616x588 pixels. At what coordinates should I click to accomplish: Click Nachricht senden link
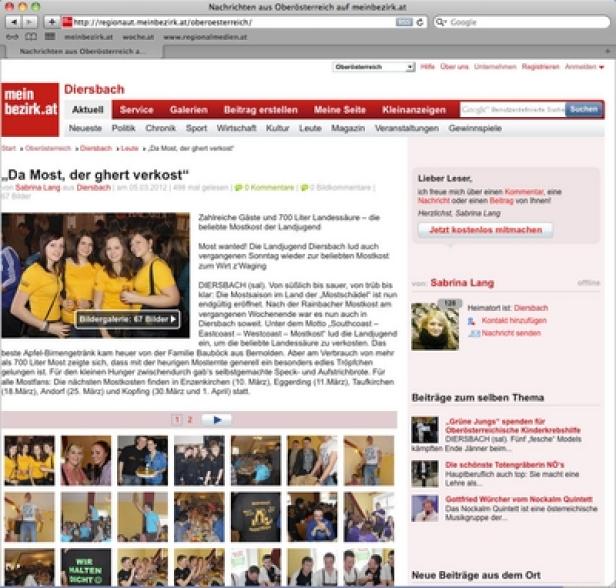coord(511,333)
